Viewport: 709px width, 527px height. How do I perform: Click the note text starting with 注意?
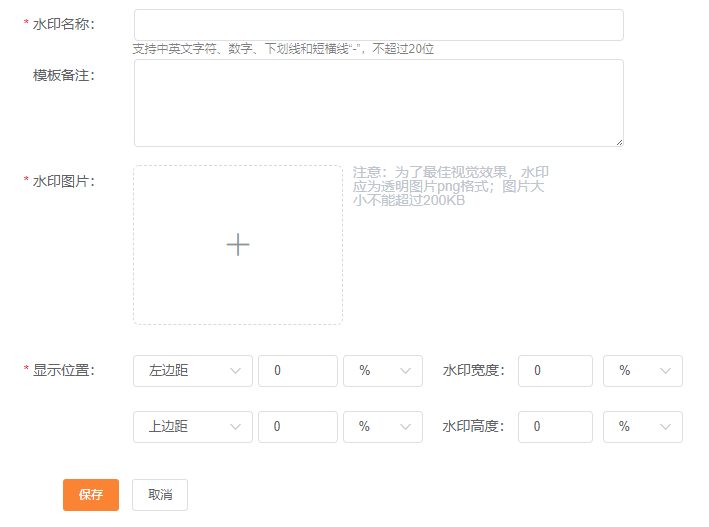[450, 186]
